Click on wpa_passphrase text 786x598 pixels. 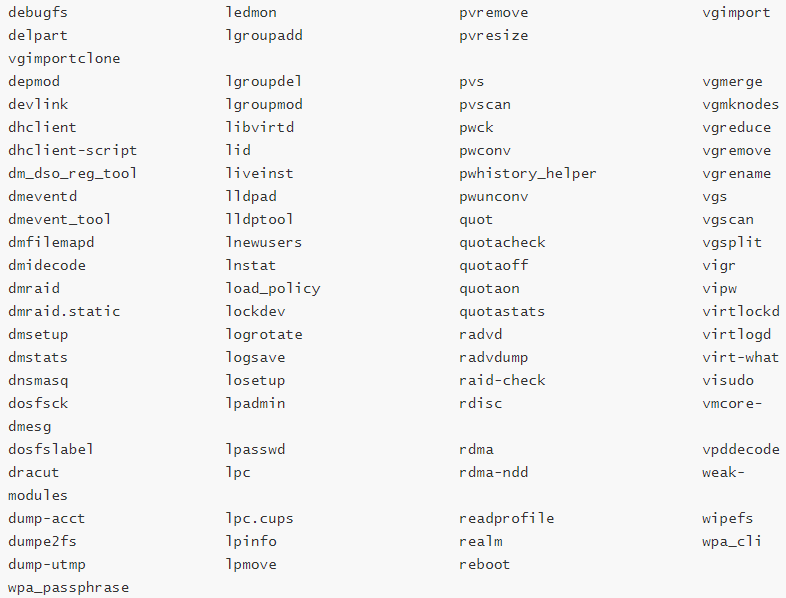68,587
